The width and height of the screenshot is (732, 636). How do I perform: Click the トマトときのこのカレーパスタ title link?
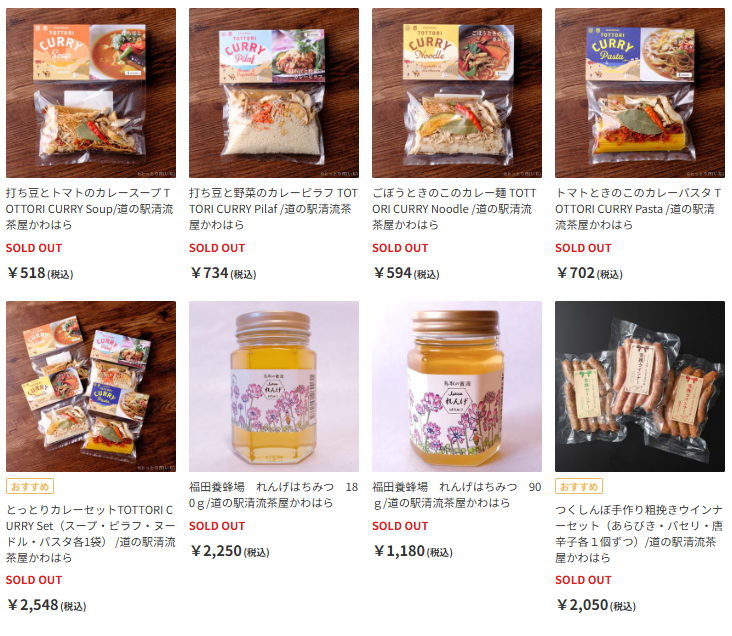[x=638, y=209]
